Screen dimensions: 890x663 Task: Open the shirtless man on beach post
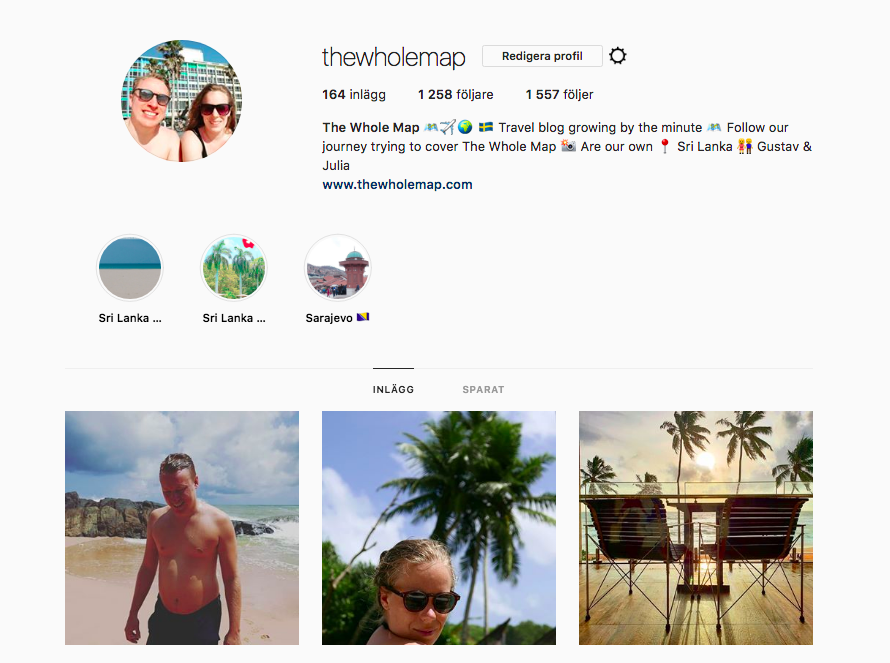[182, 528]
